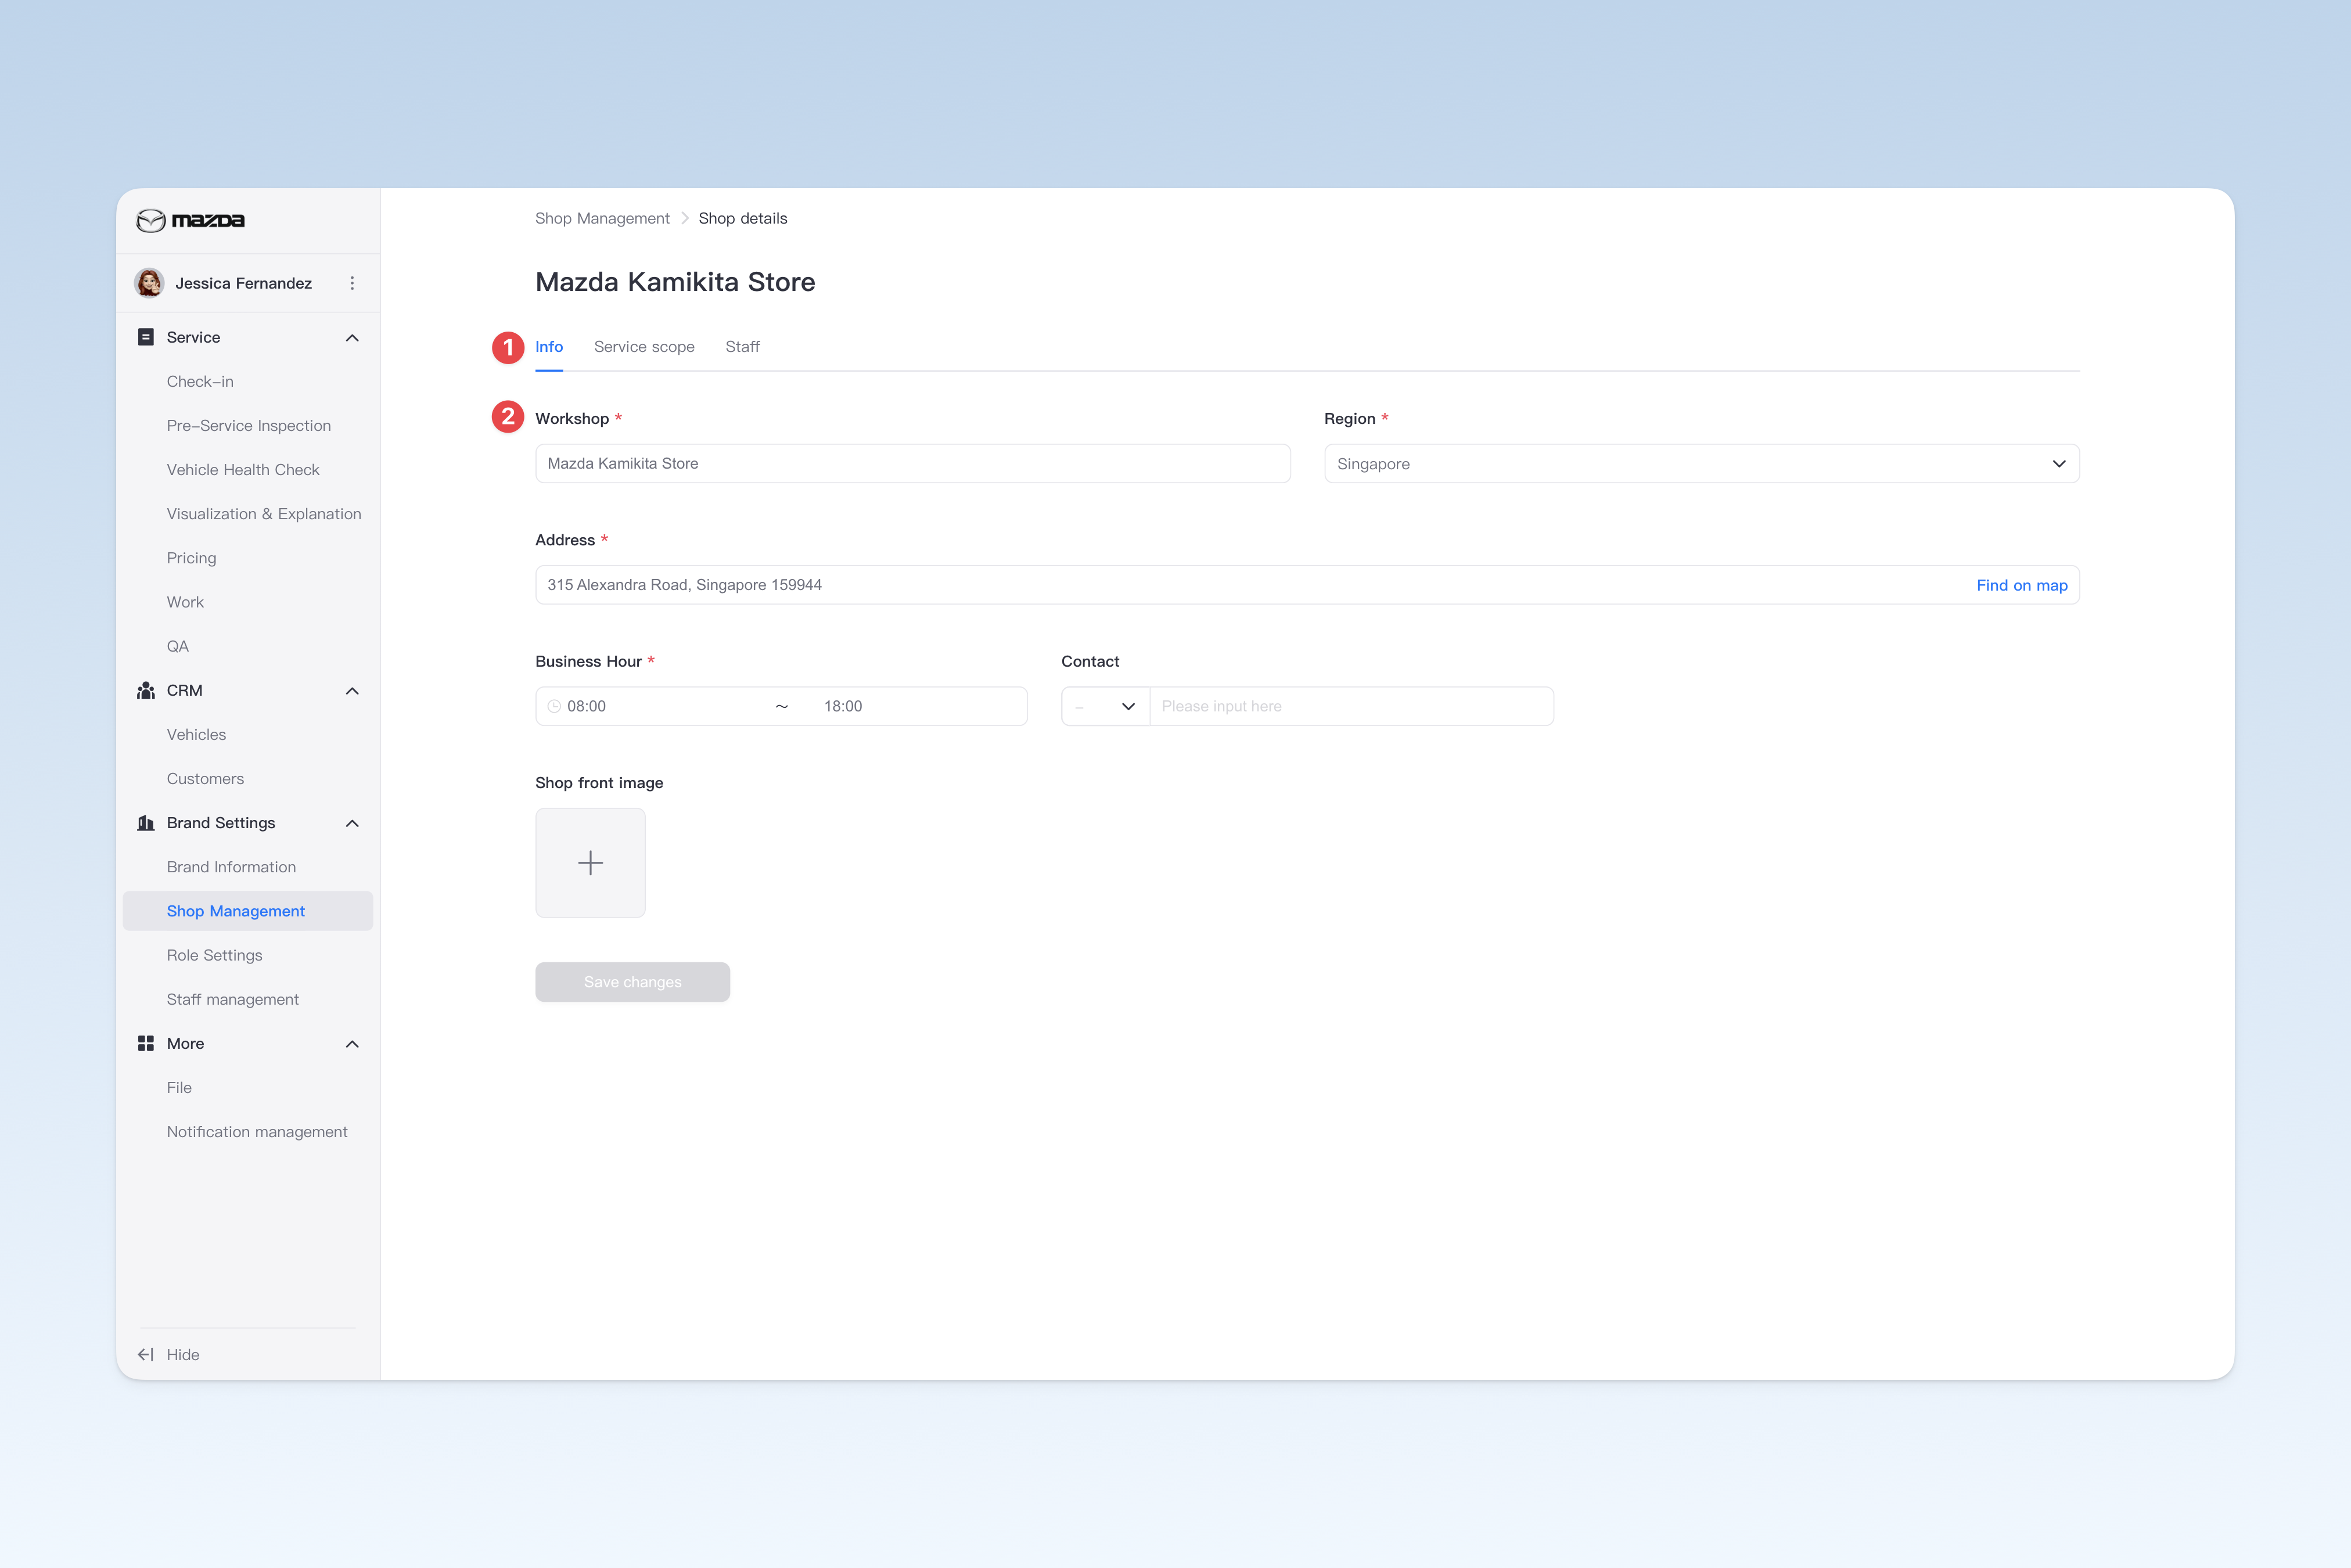The height and width of the screenshot is (1568, 2351).
Task: Click the CRM people icon
Action: click(x=146, y=690)
